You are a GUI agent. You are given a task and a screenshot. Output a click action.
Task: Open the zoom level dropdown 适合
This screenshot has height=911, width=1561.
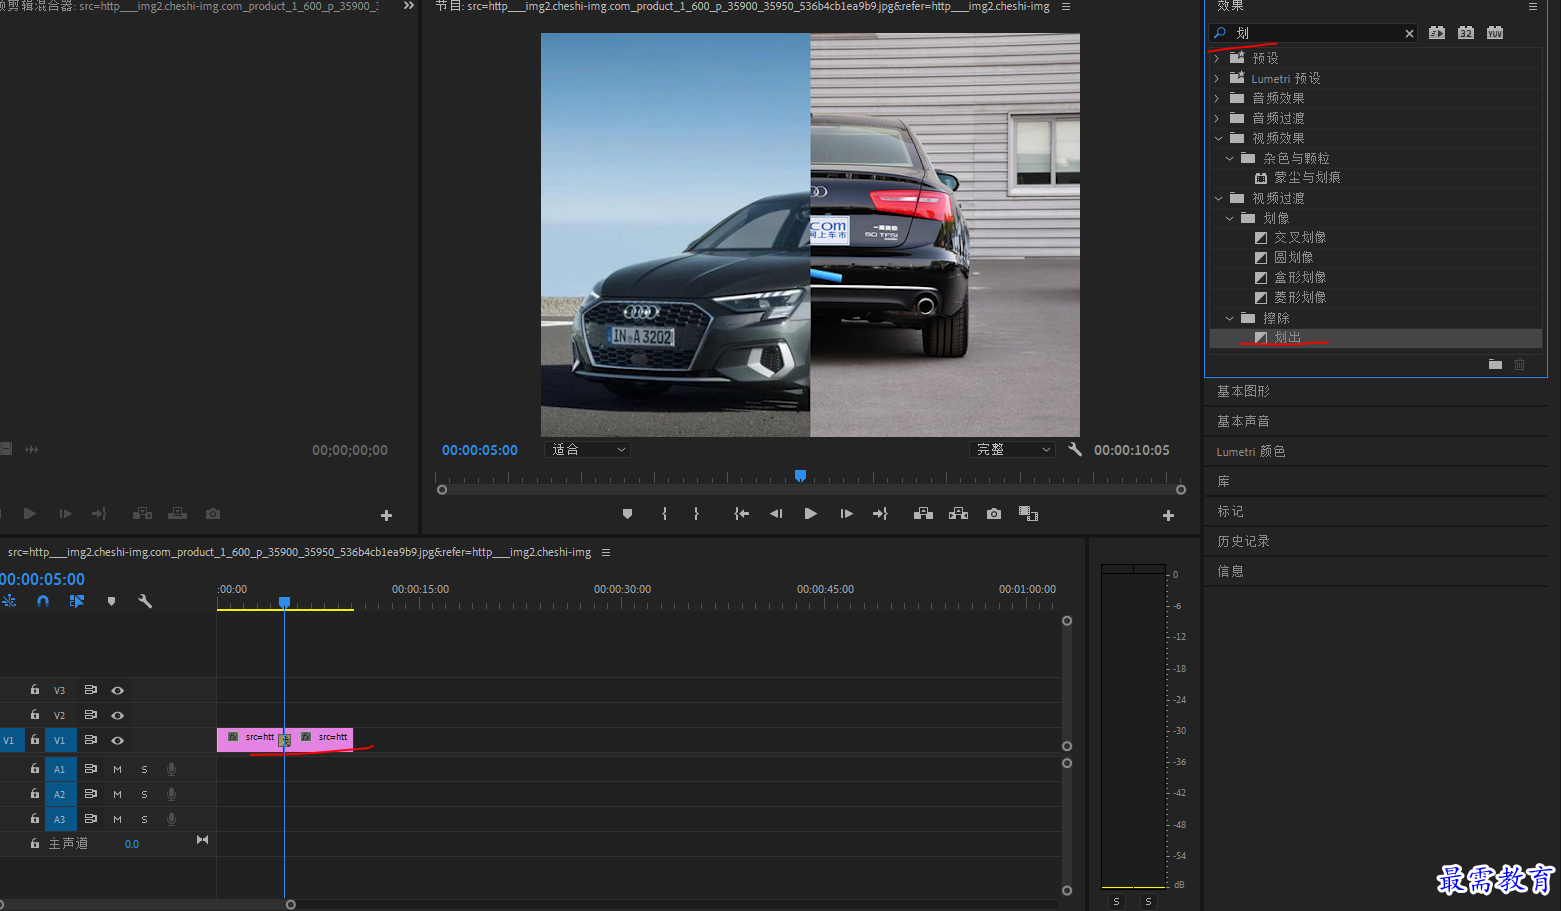coord(588,450)
